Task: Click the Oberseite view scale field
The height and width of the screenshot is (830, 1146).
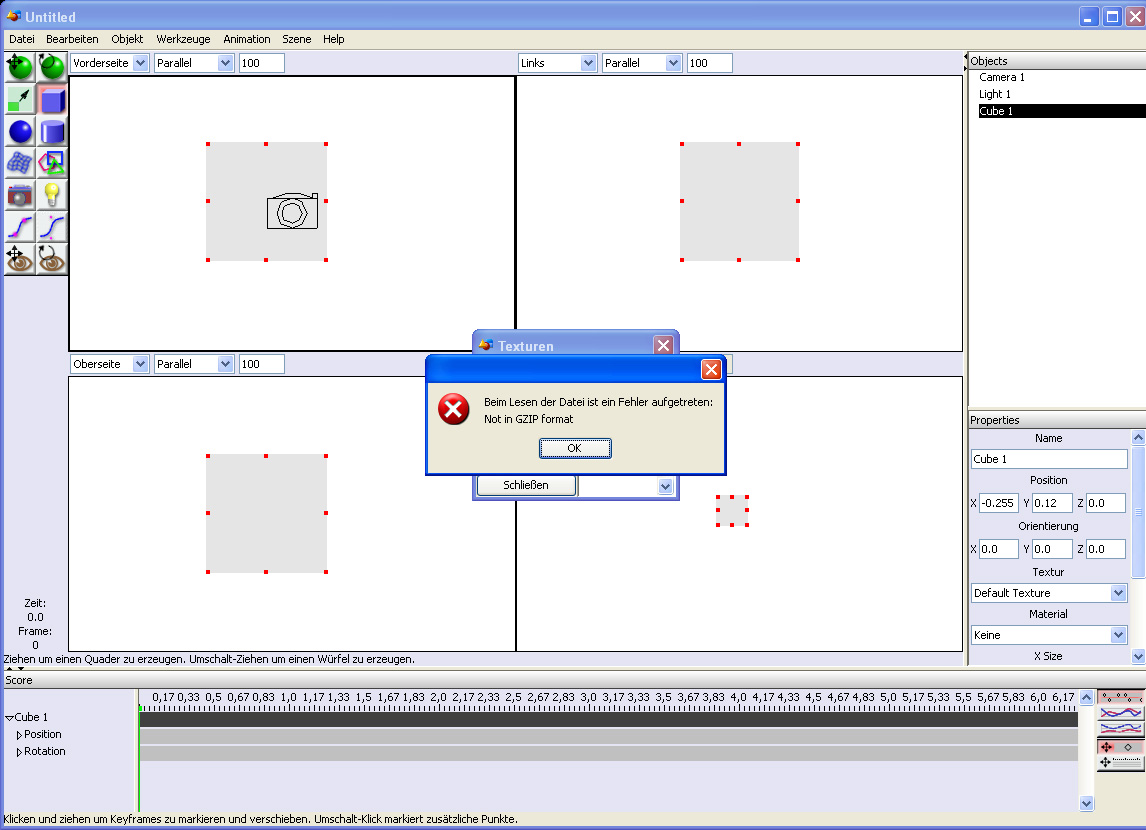Action: click(x=262, y=364)
